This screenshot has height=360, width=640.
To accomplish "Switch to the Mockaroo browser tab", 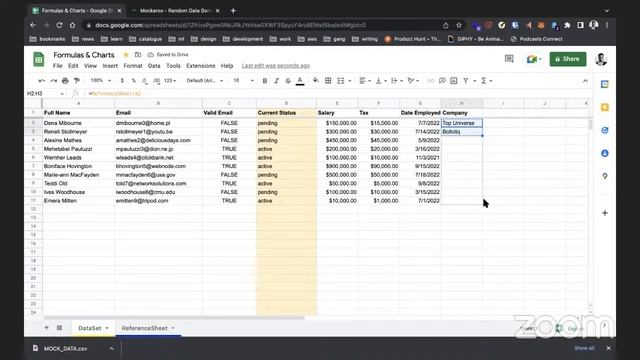I will click(175, 11).
